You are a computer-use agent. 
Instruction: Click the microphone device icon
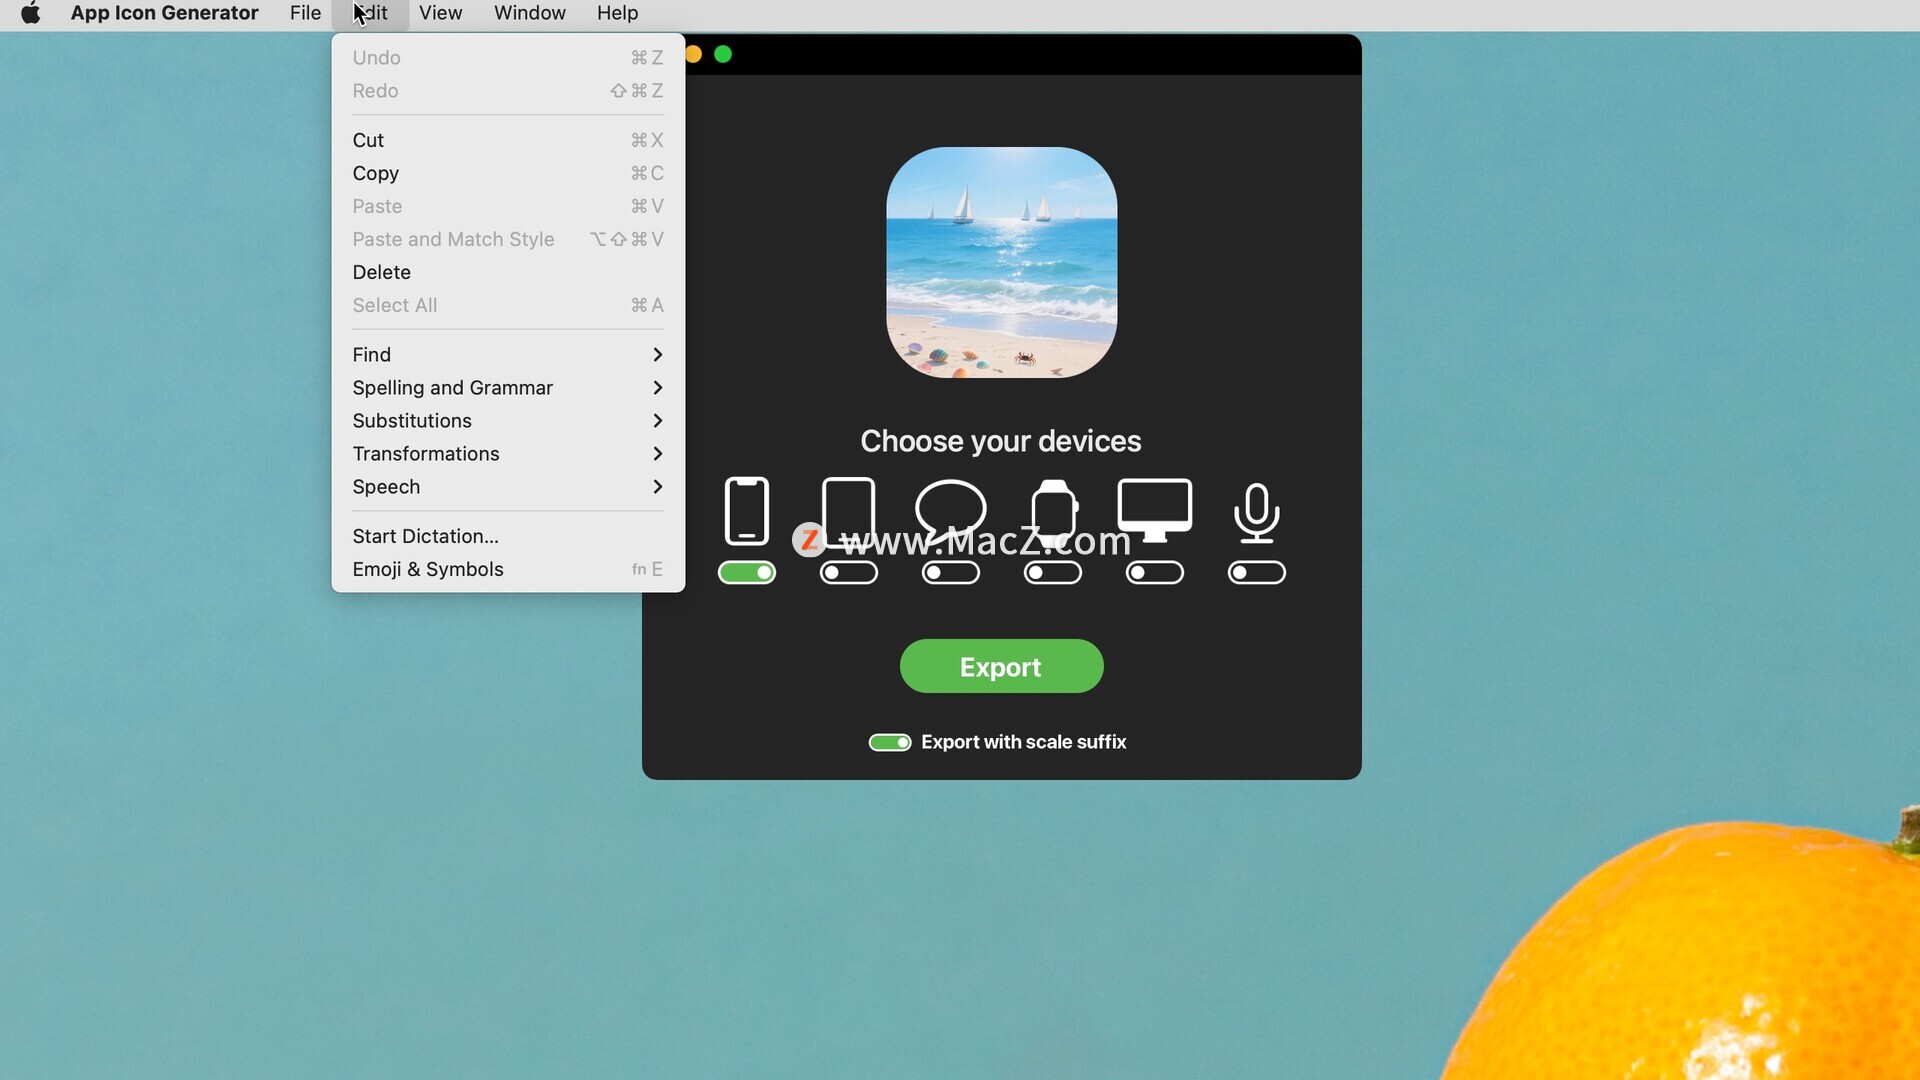tap(1257, 513)
